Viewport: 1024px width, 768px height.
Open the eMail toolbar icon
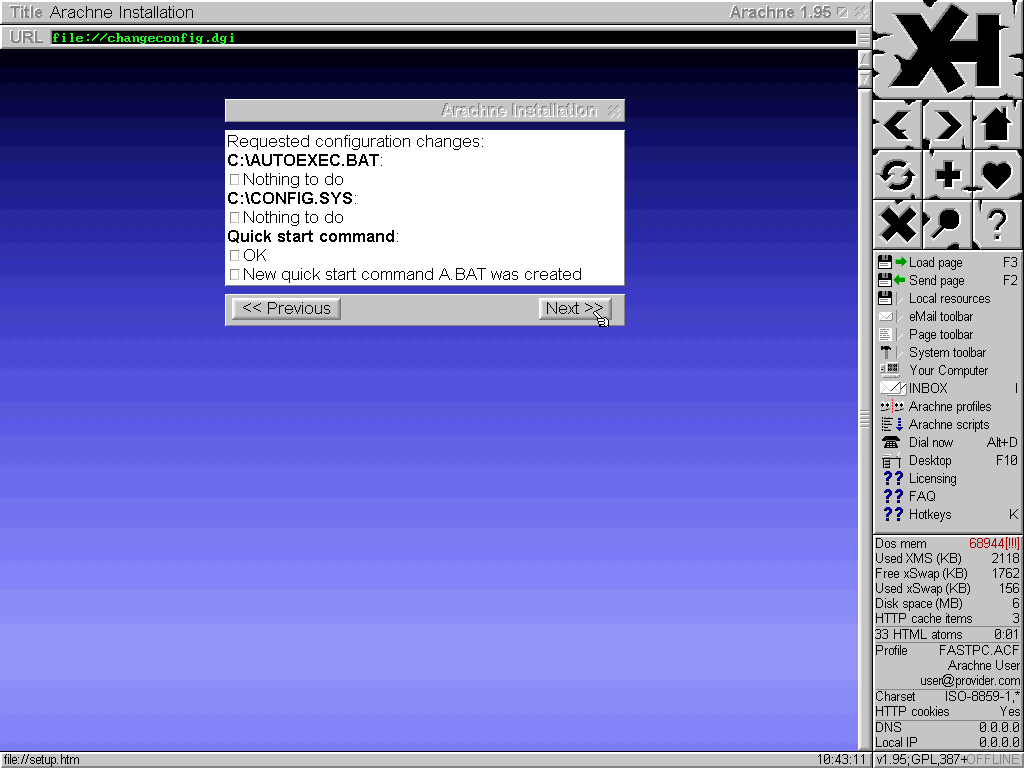(888, 316)
